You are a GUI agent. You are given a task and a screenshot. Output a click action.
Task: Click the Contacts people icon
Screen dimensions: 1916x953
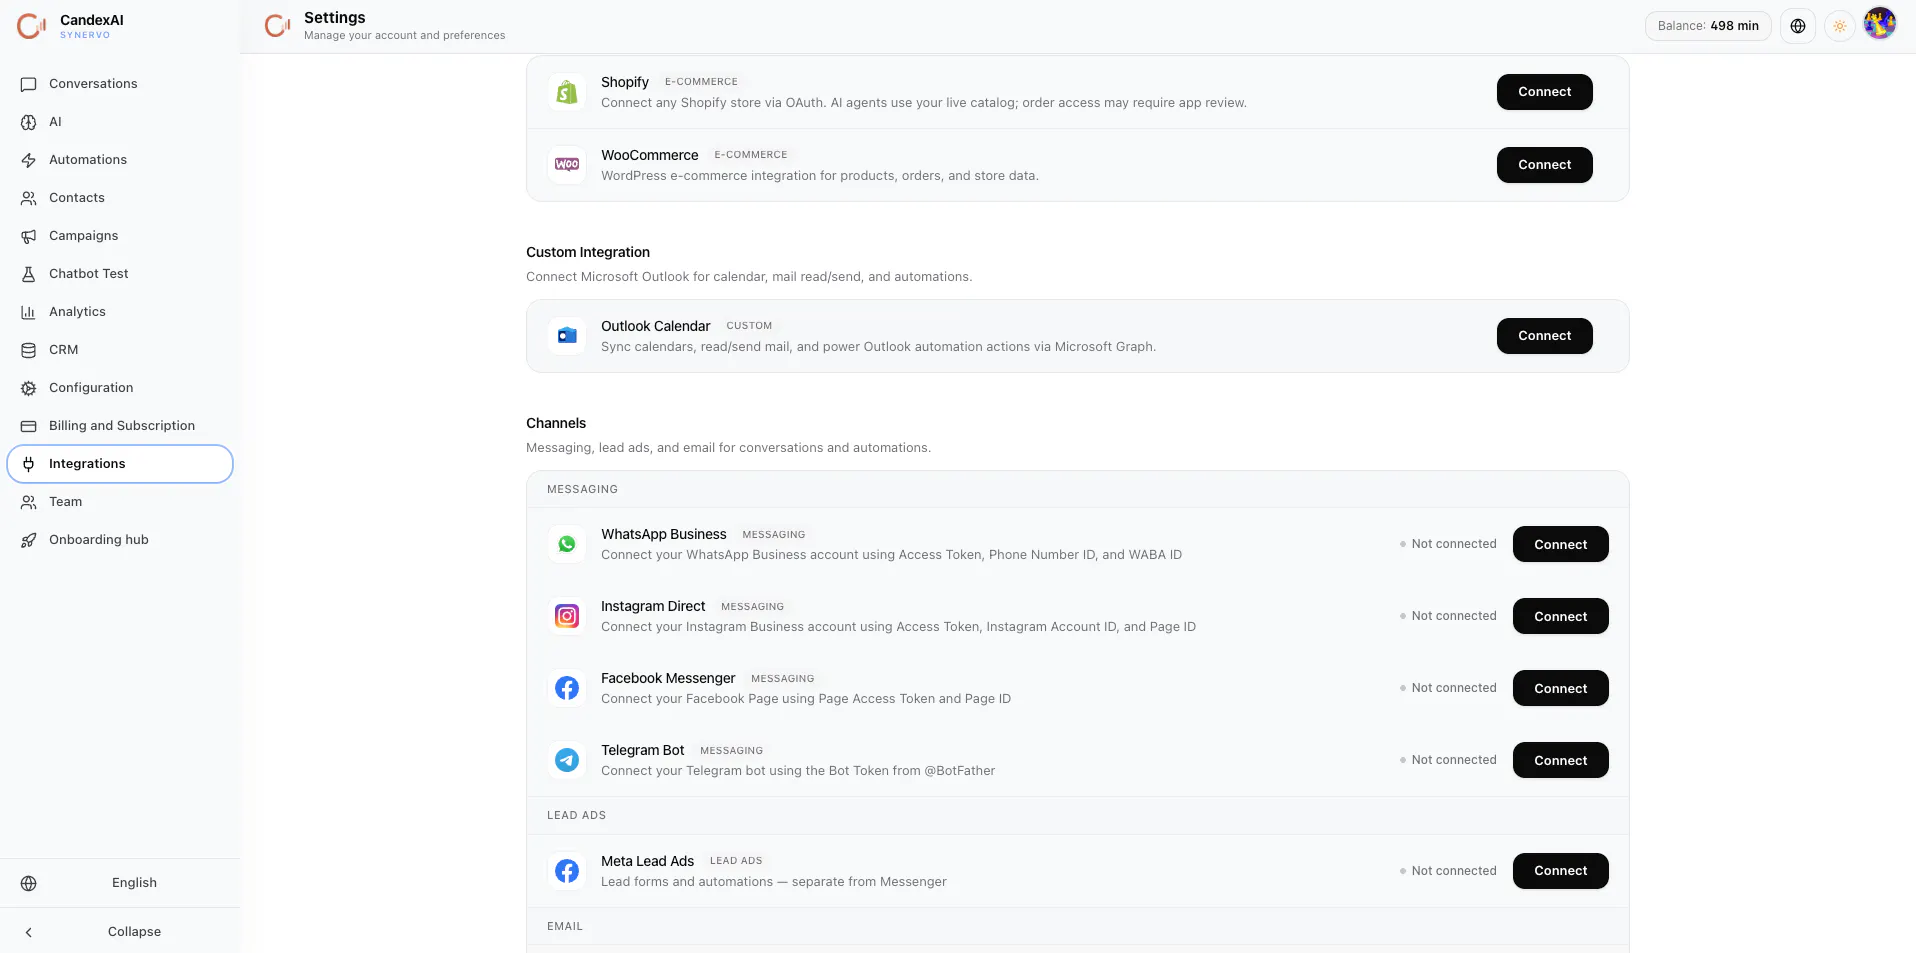click(29, 198)
